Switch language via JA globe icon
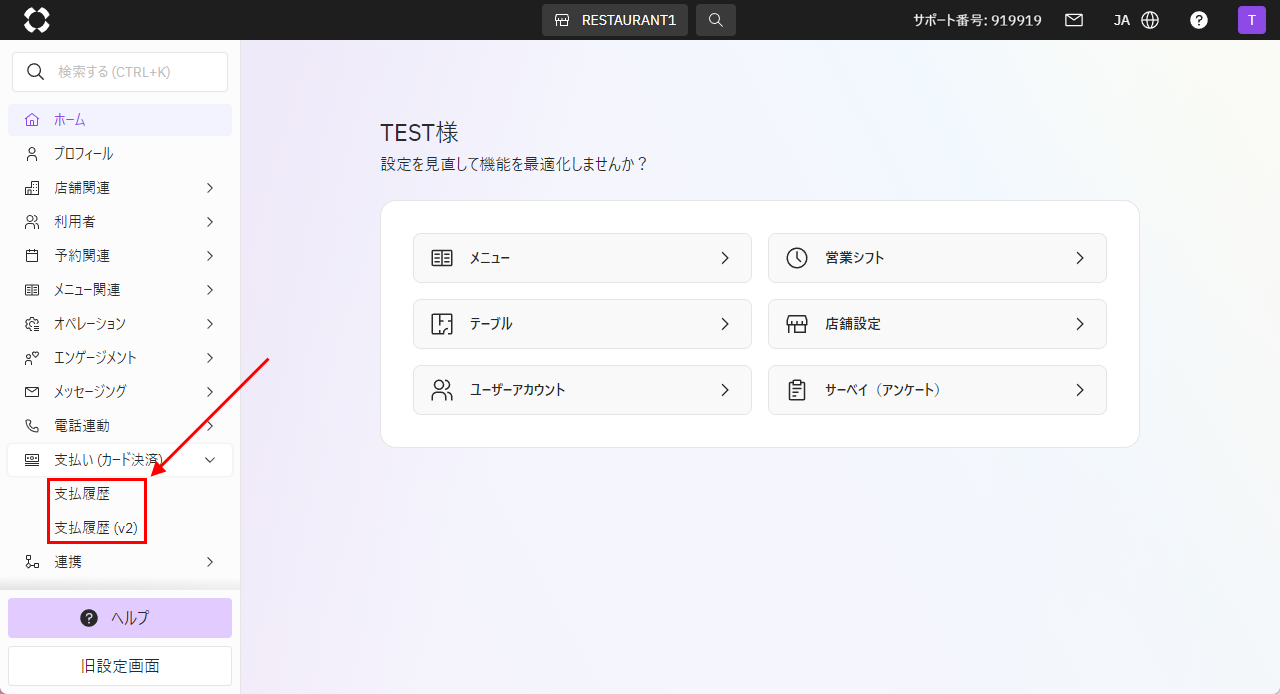The width and height of the screenshot is (1280, 694). (1136, 20)
